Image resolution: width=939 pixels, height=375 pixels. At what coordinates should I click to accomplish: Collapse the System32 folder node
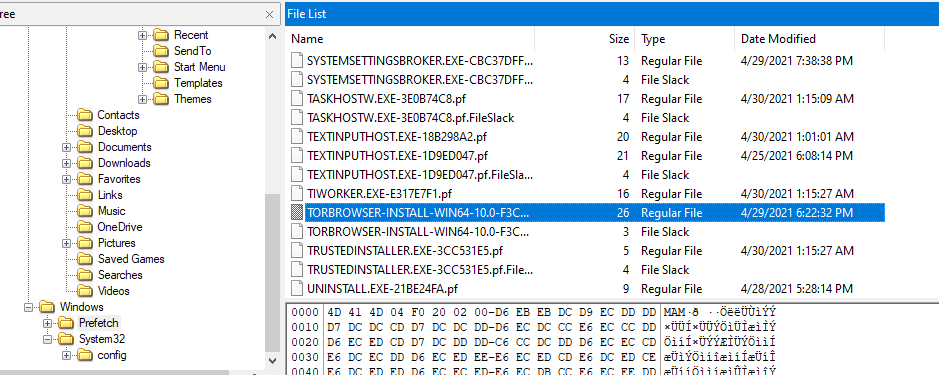(x=47, y=339)
